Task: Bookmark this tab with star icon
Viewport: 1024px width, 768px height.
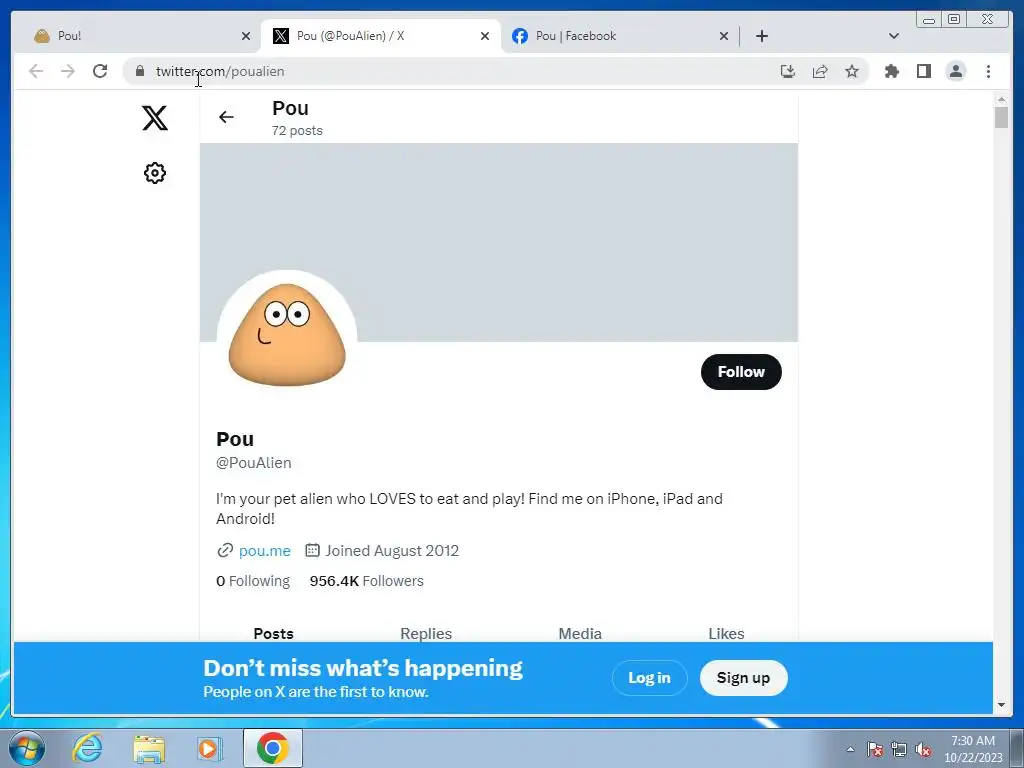Action: click(852, 71)
